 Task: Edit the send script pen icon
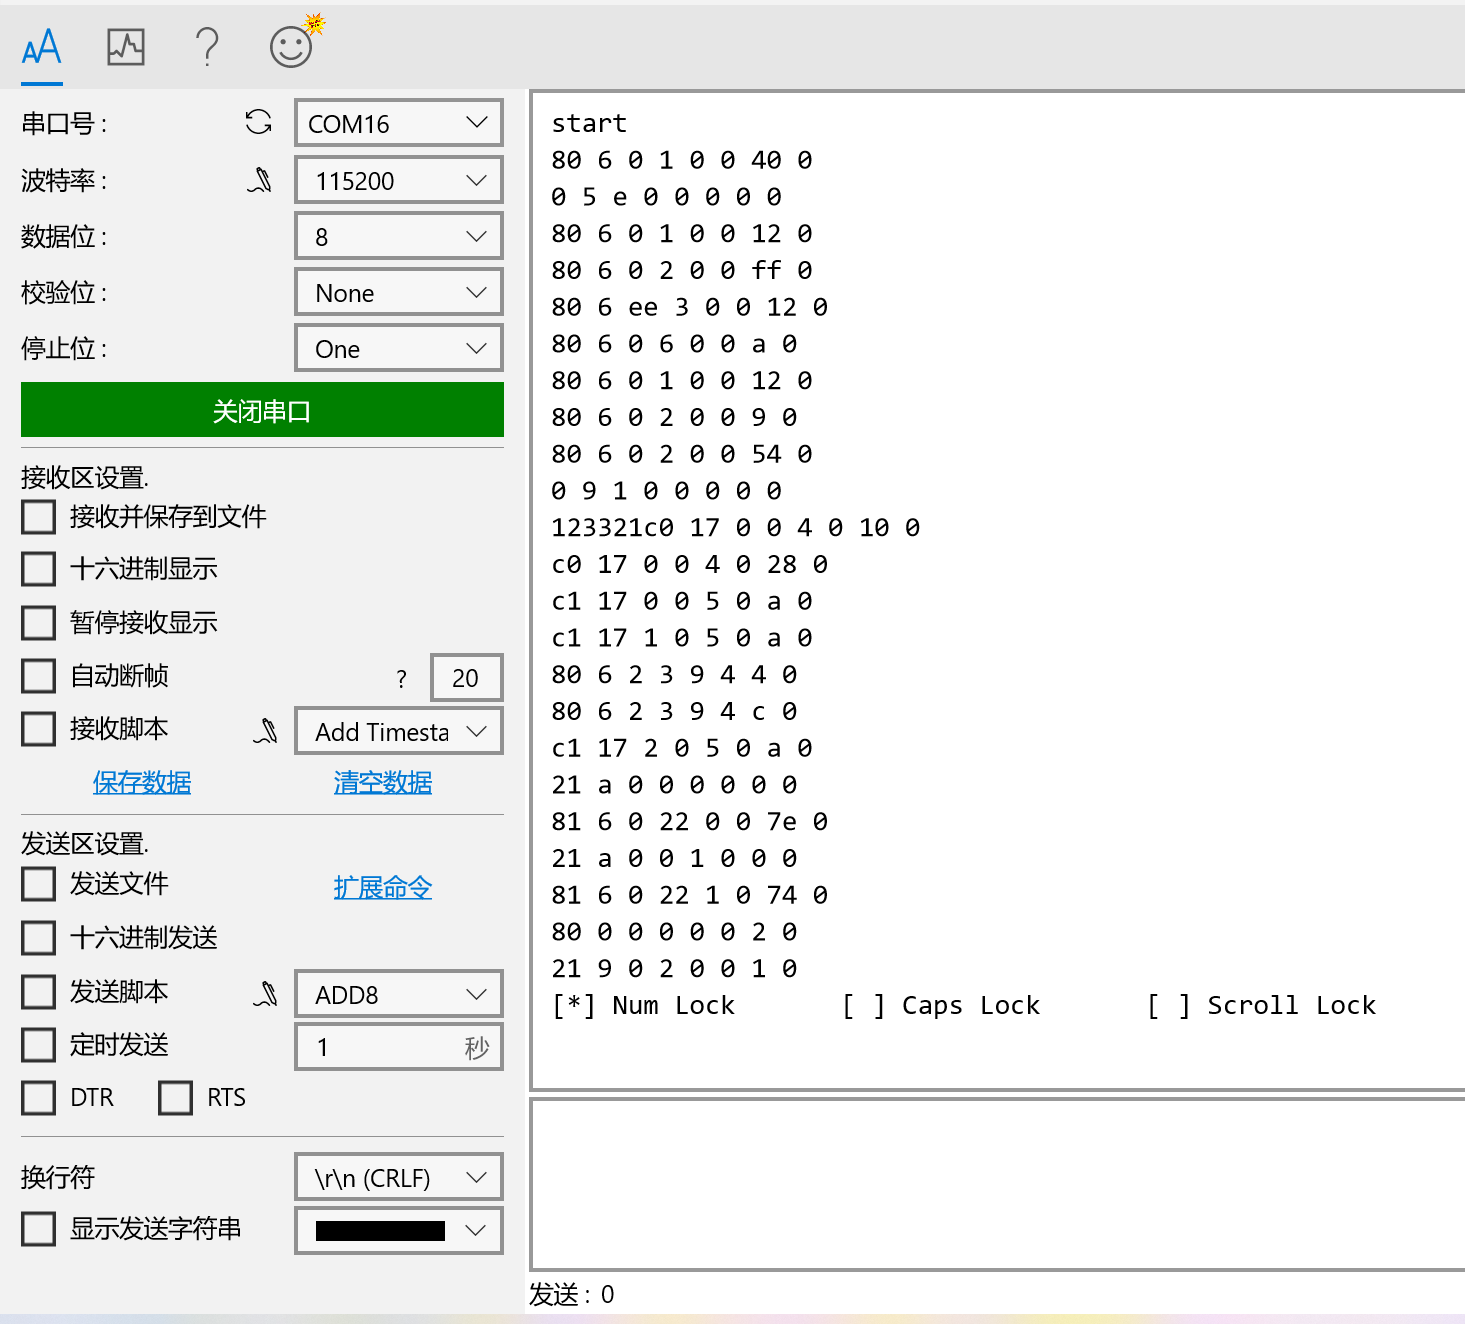click(x=266, y=994)
